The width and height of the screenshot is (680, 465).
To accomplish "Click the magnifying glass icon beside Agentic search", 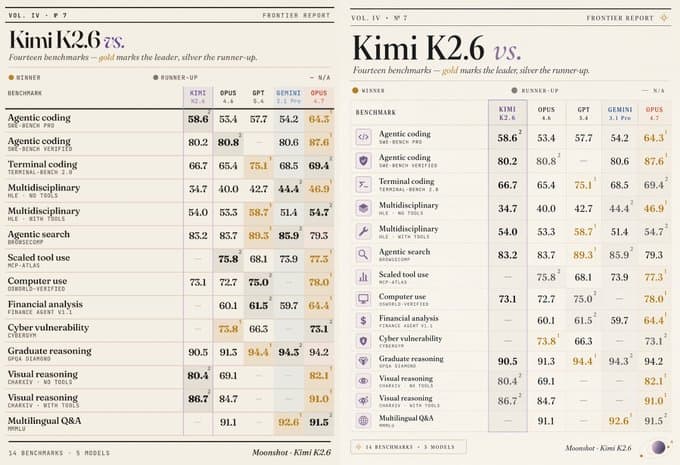I will [363, 255].
